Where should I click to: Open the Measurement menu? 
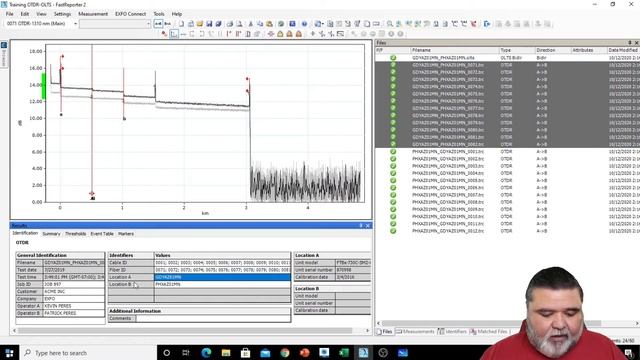93,14
